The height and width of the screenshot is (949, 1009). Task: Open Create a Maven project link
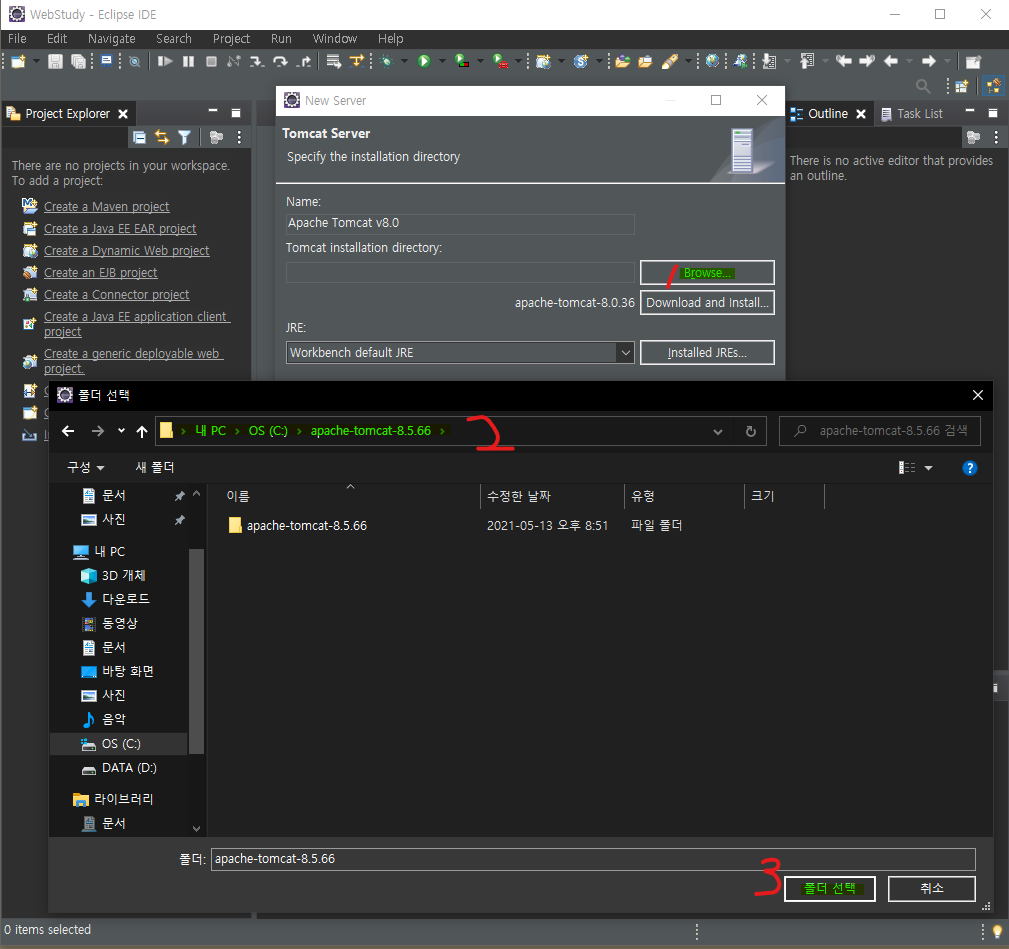(106, 207)
